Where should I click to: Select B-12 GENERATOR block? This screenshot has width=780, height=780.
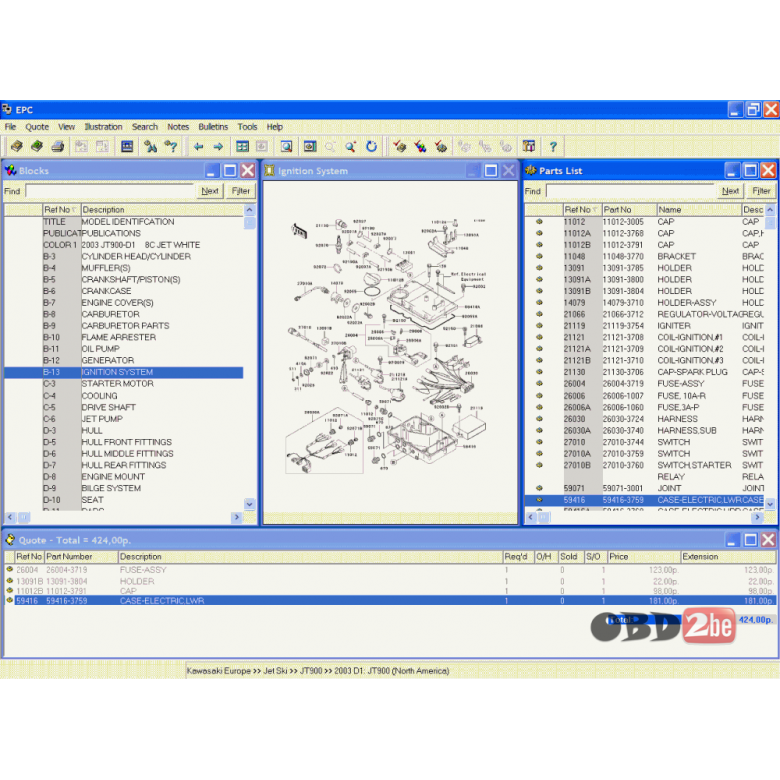pyautogui.click(x=124, y=360)
